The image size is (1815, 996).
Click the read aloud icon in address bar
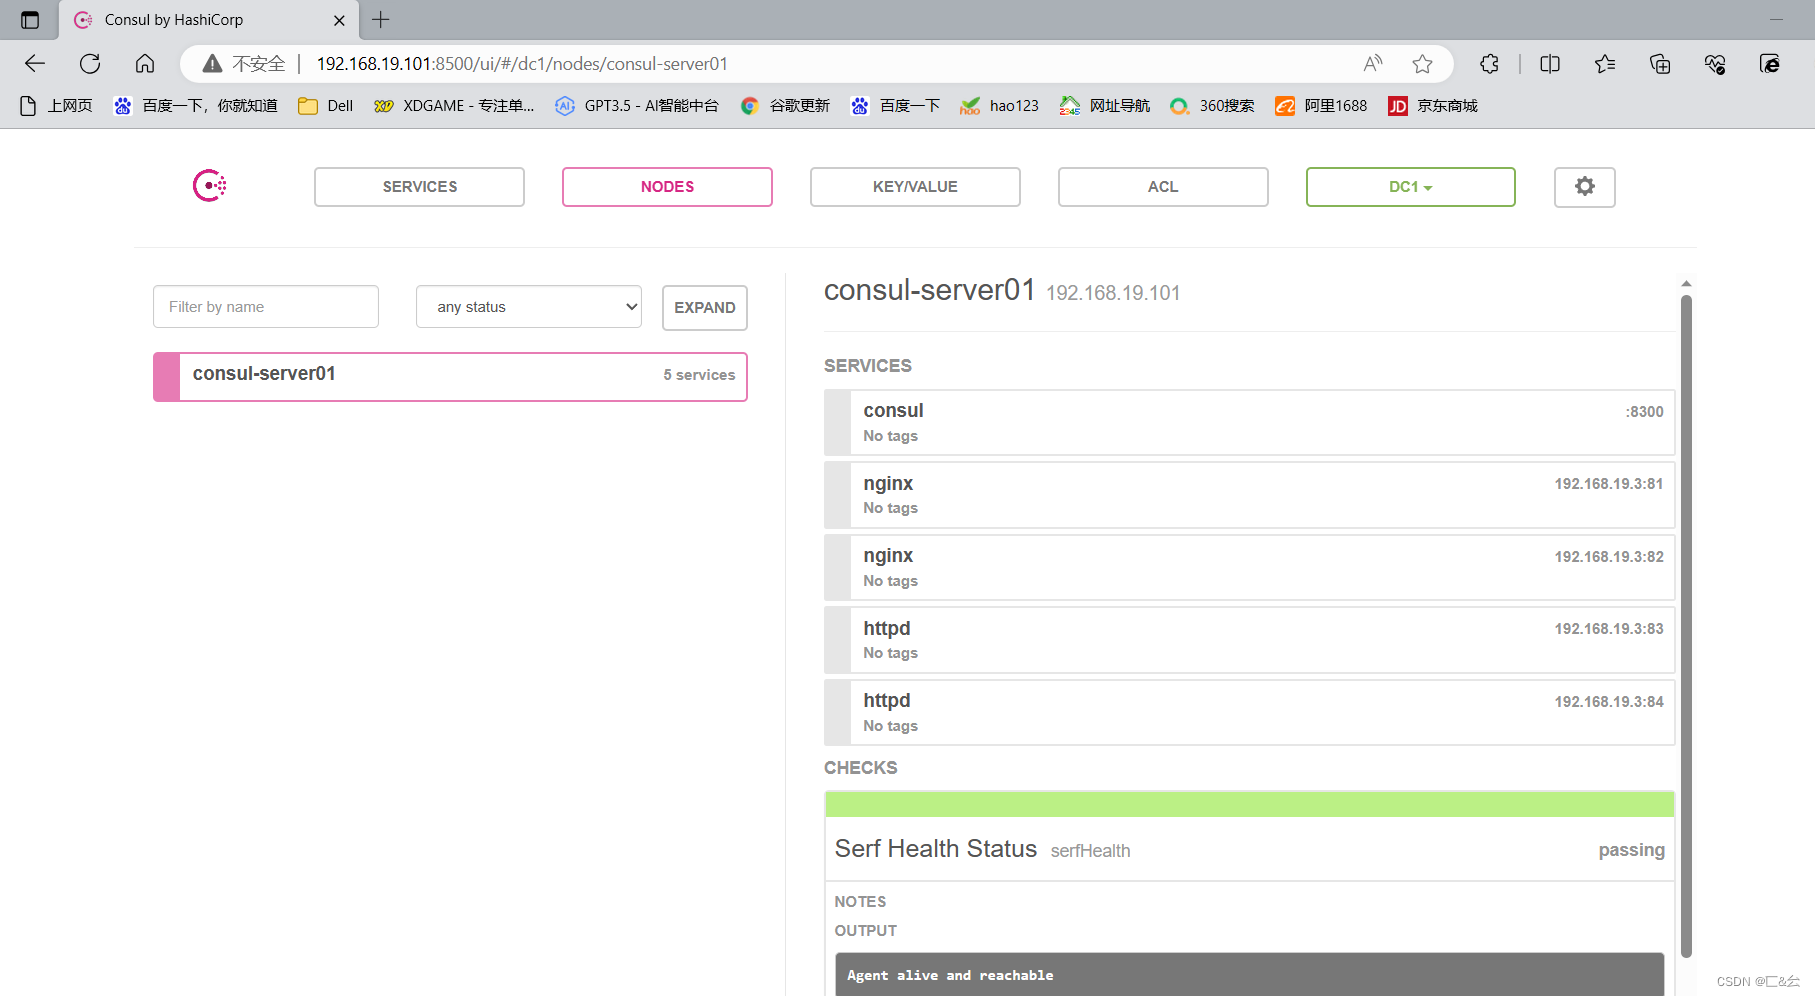(x=1372, y=63)
